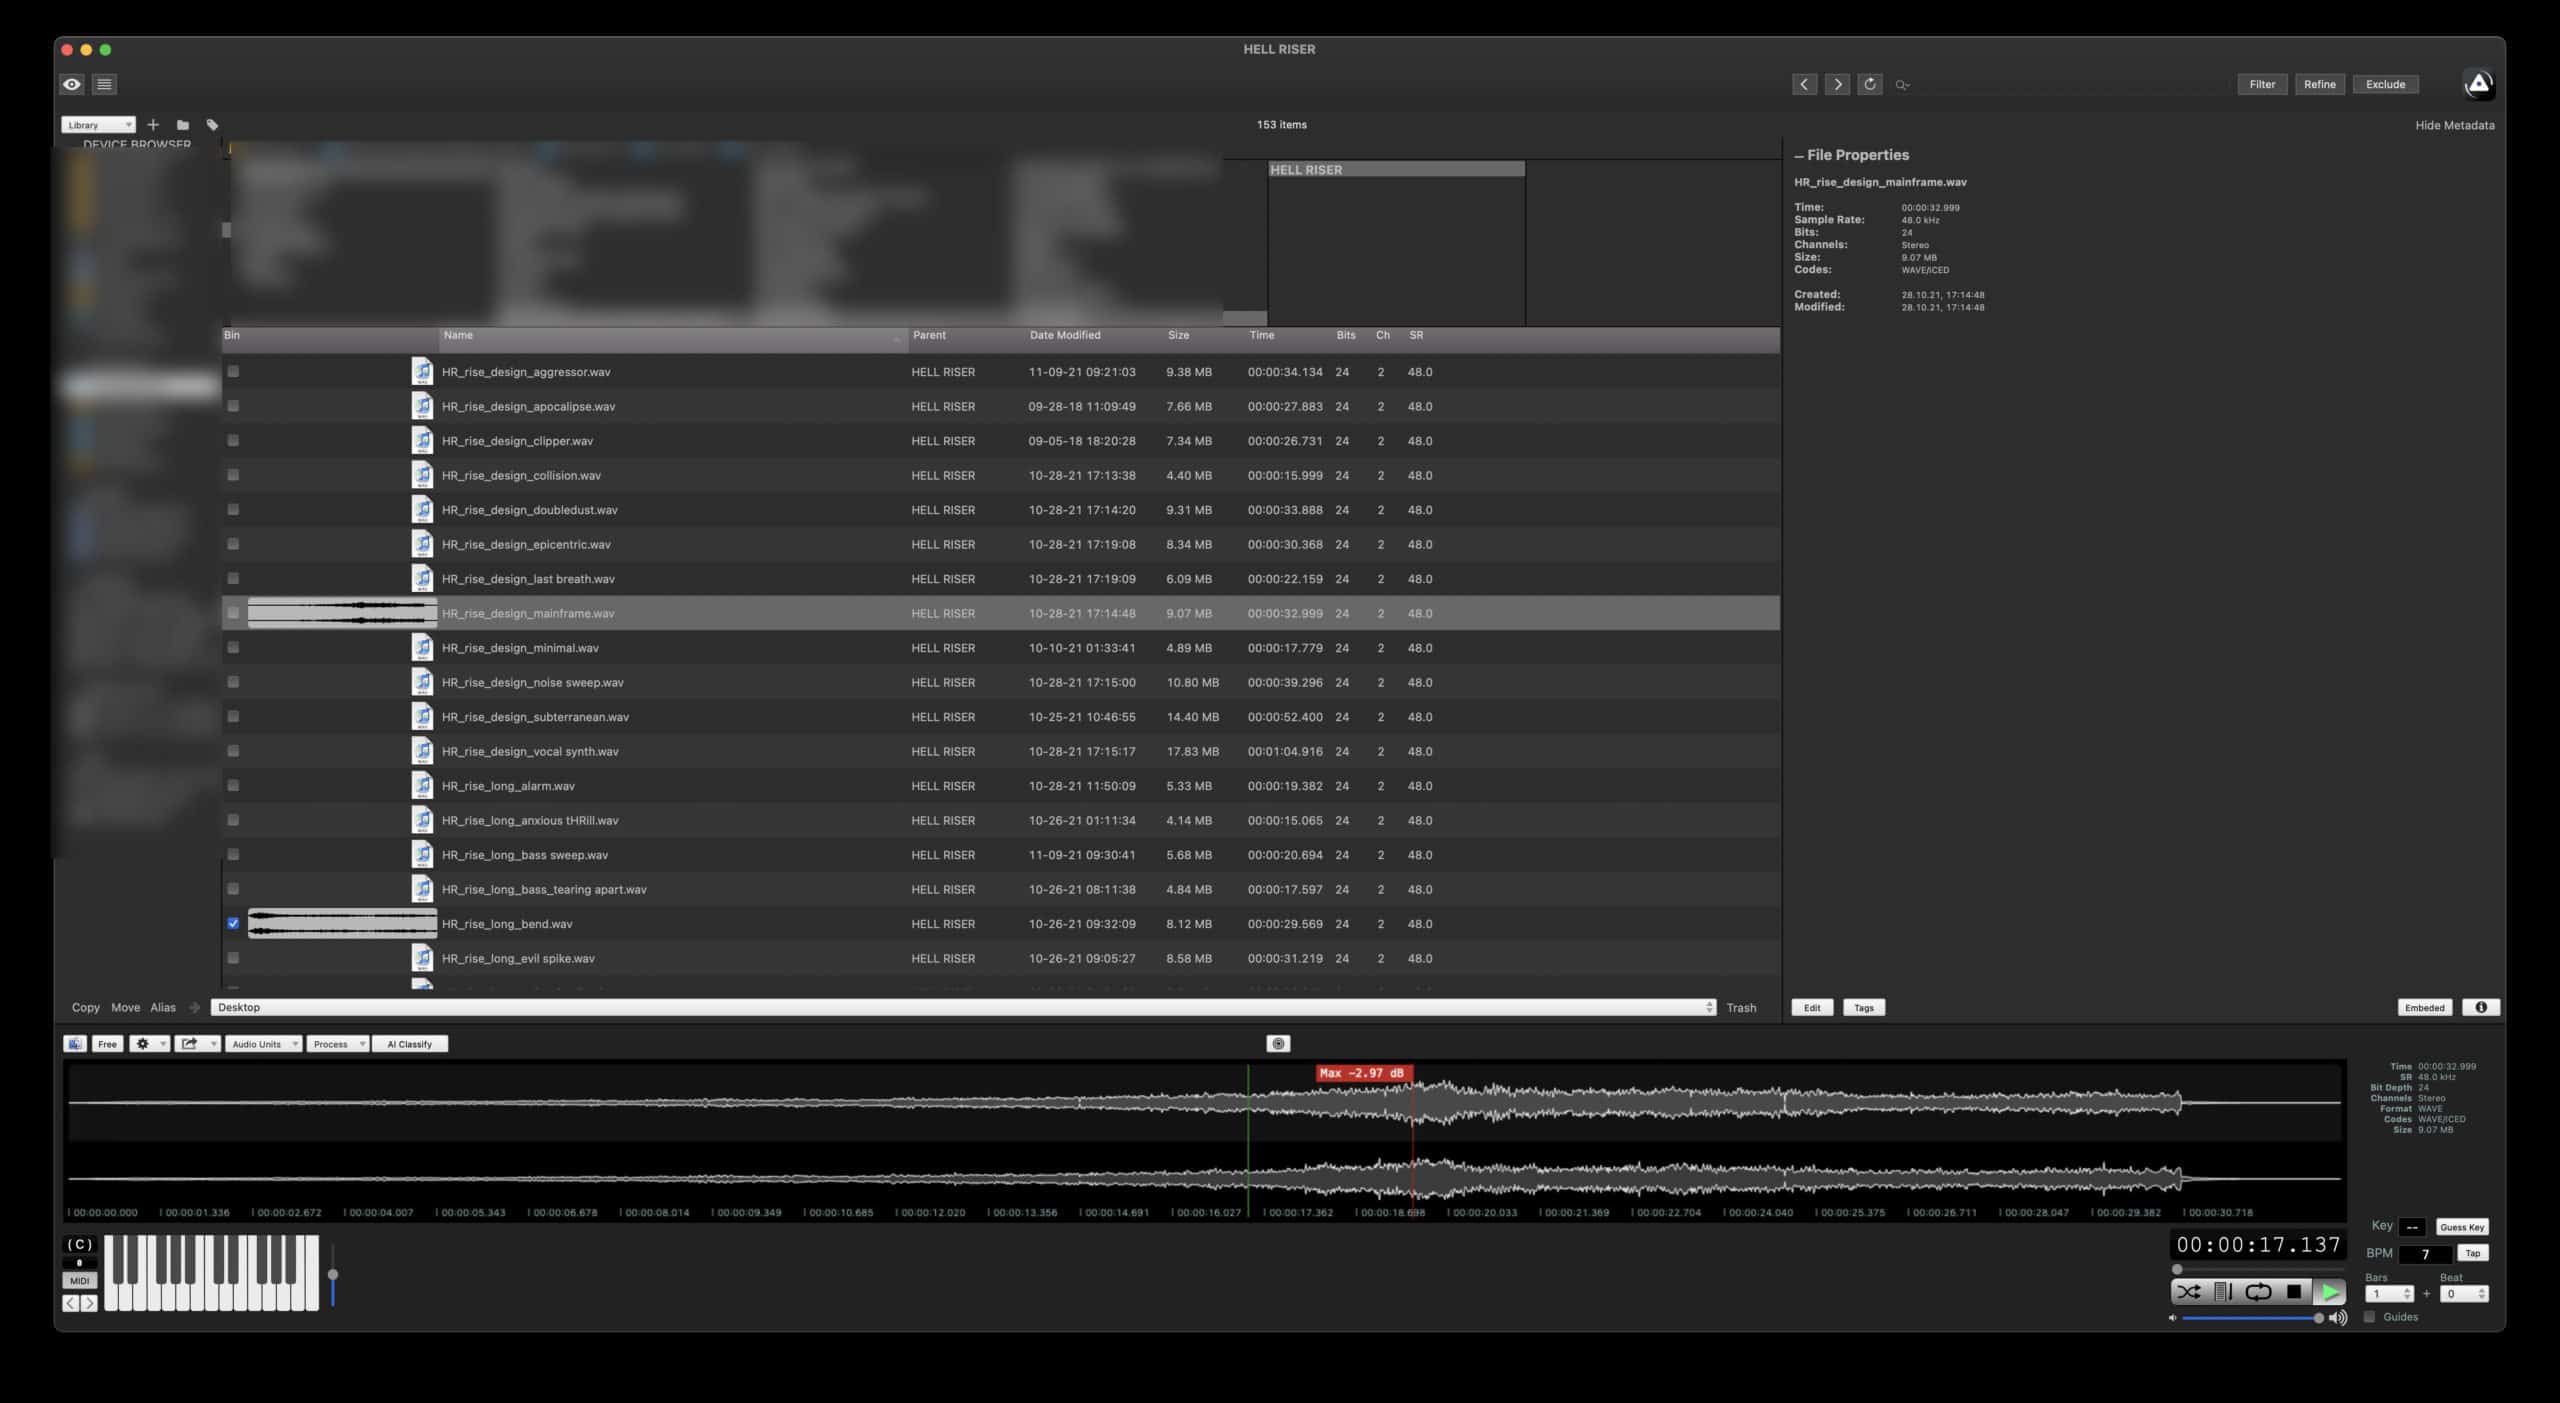The height and width of the screenshot is (1403, 2560).
Task: Click the info icon next to Embeded
Action: (2481, 1007)
